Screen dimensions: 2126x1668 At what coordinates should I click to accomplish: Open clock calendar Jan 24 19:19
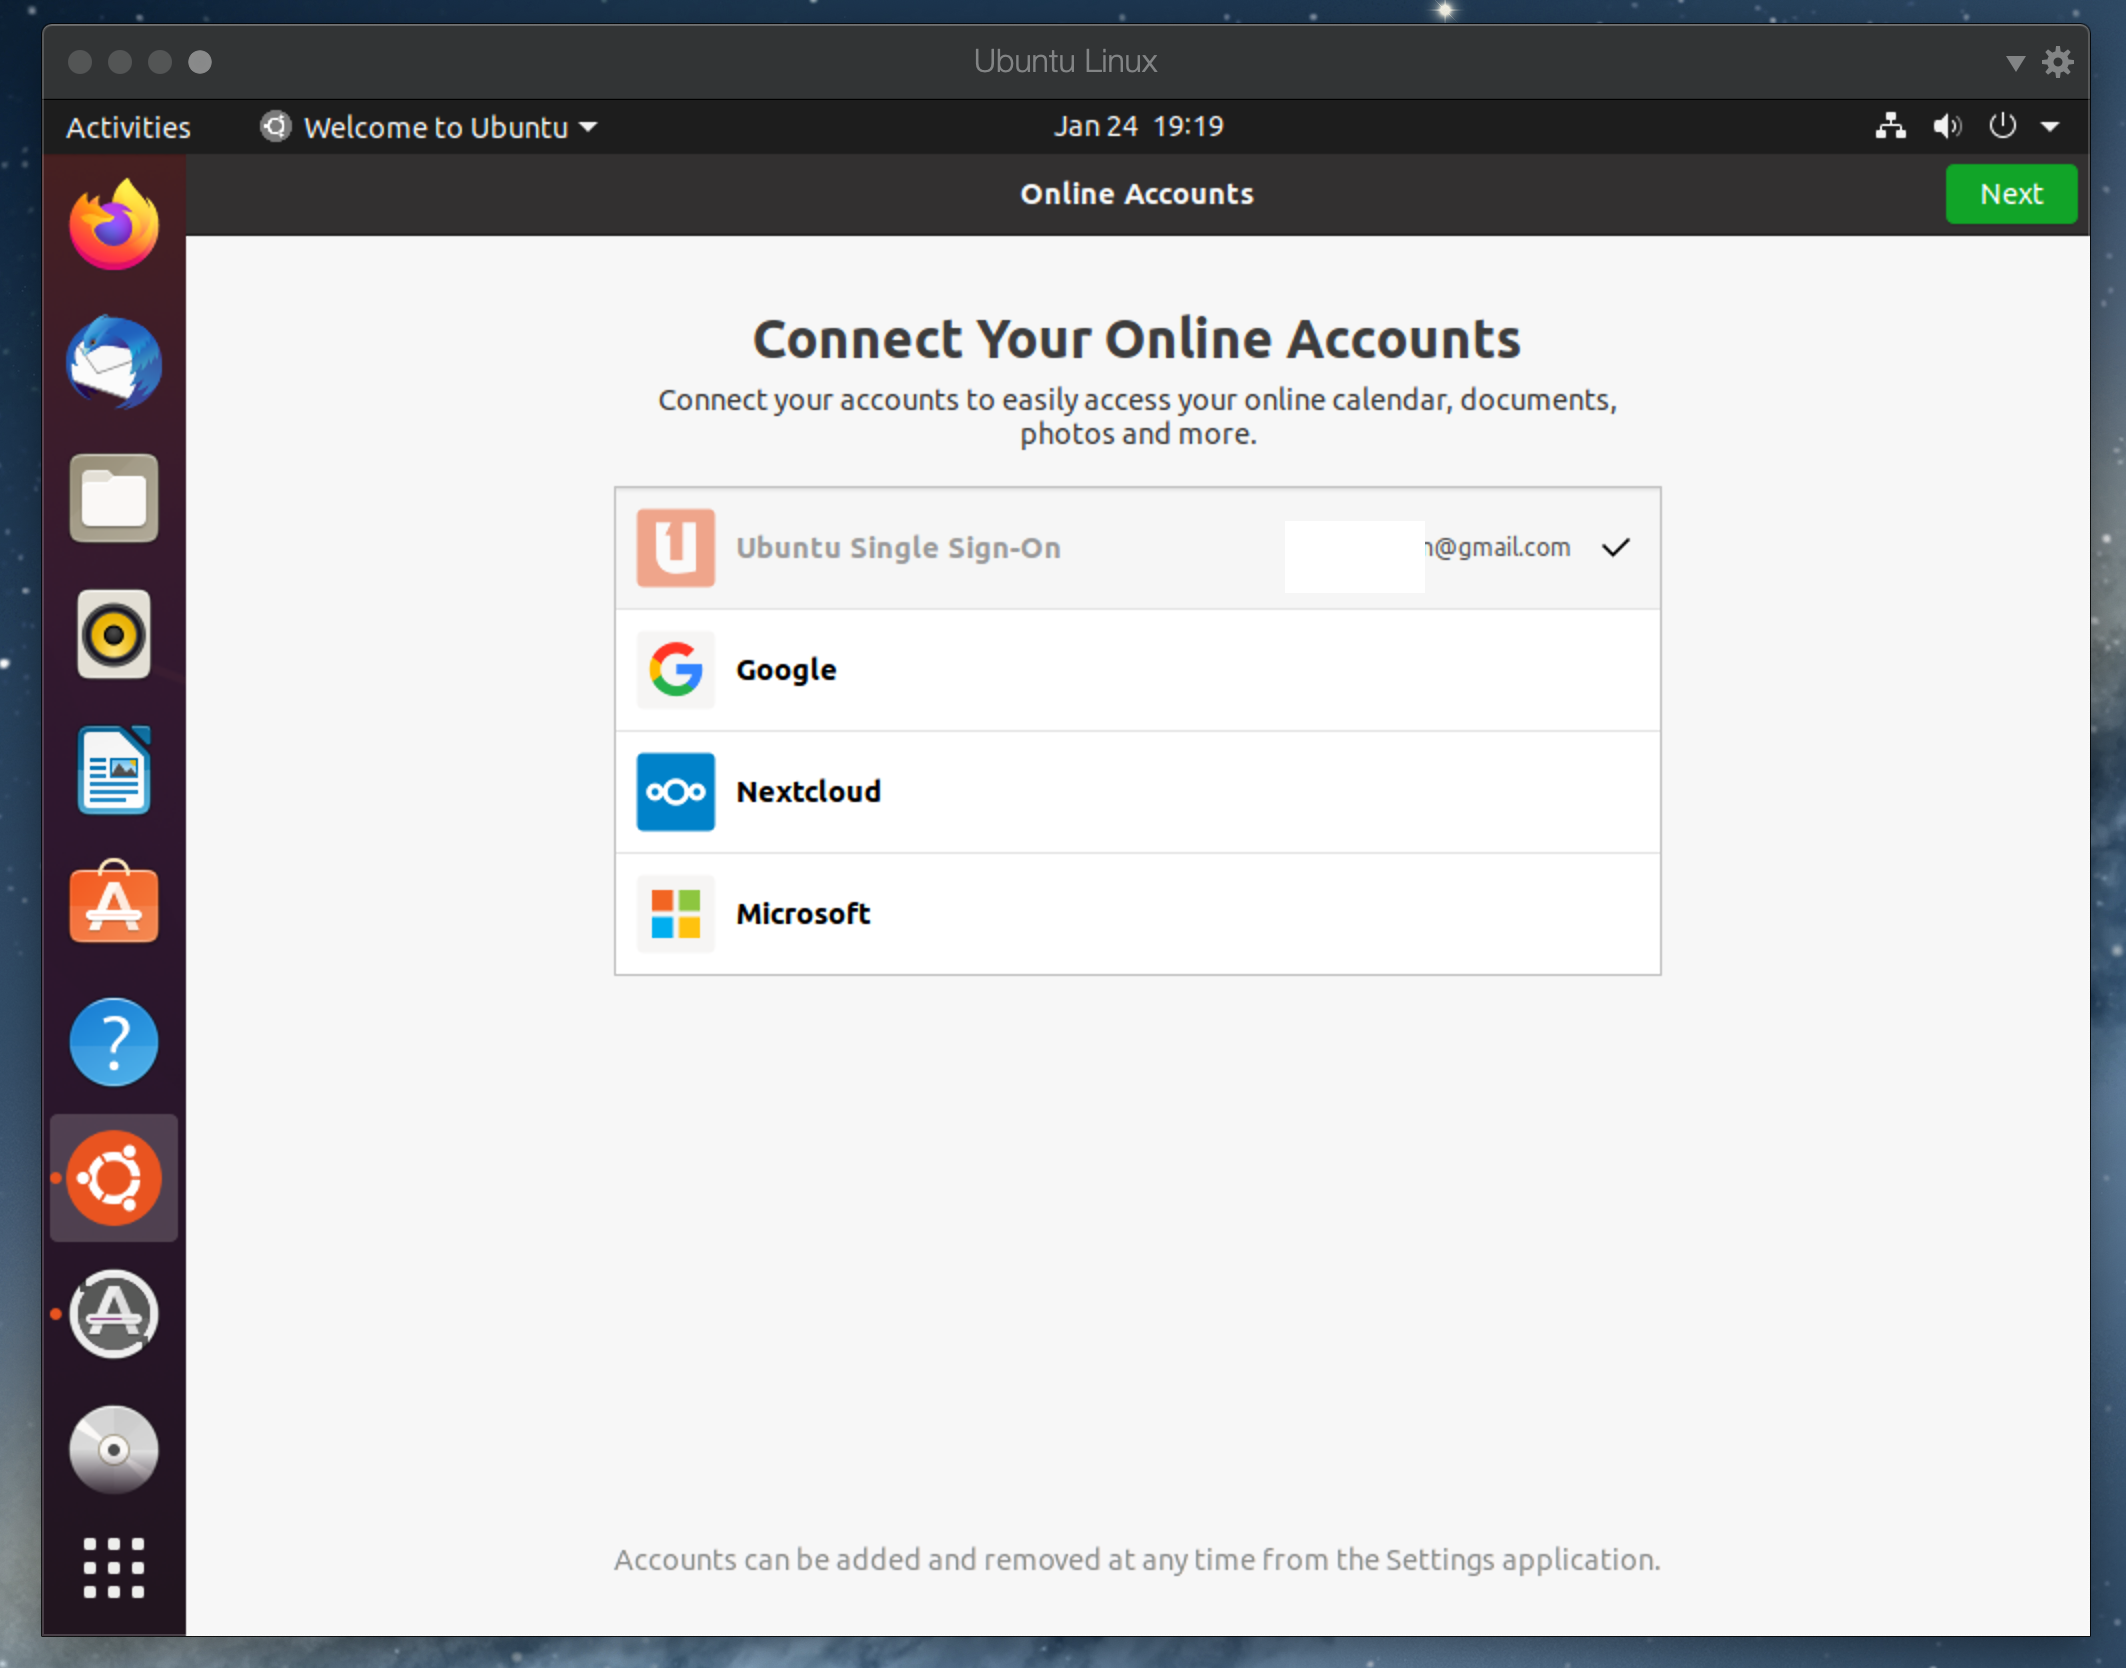(x=1137, y=126)
